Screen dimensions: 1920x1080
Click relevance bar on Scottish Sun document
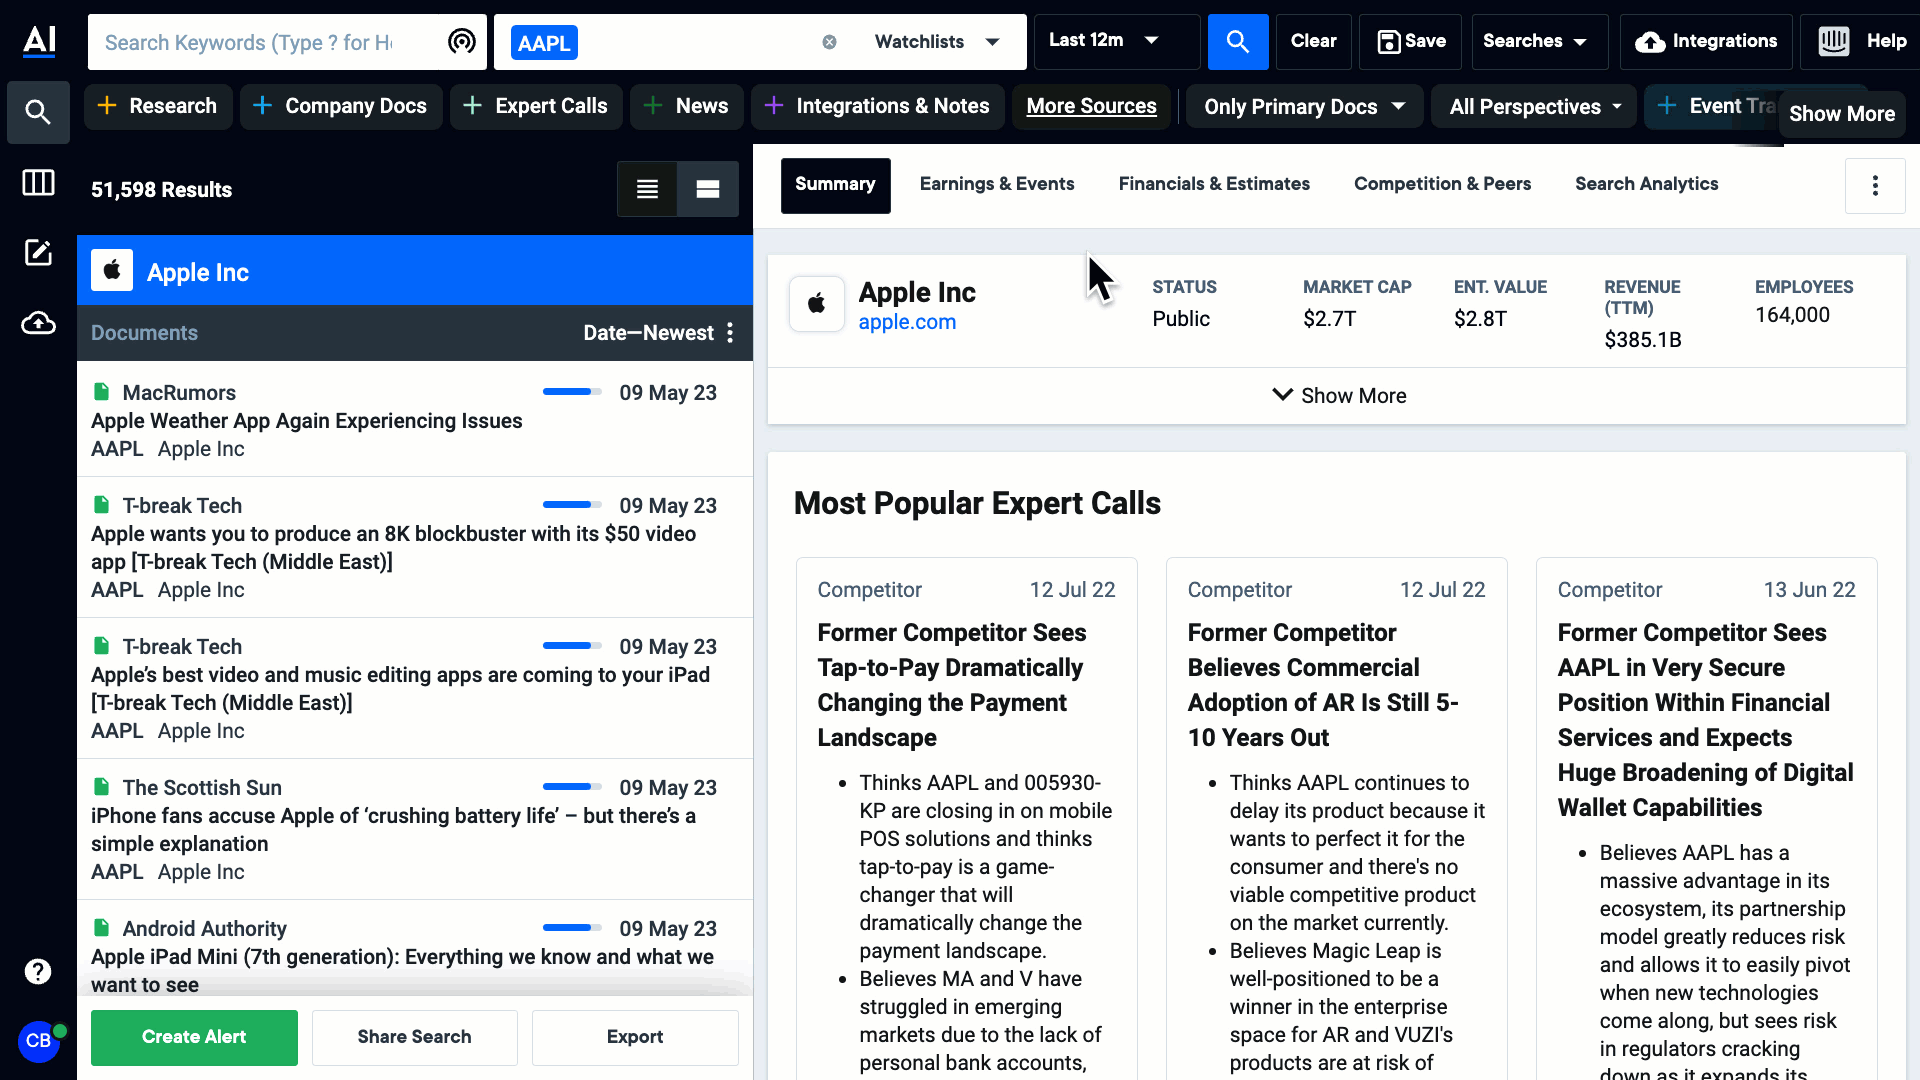(572, 787)
